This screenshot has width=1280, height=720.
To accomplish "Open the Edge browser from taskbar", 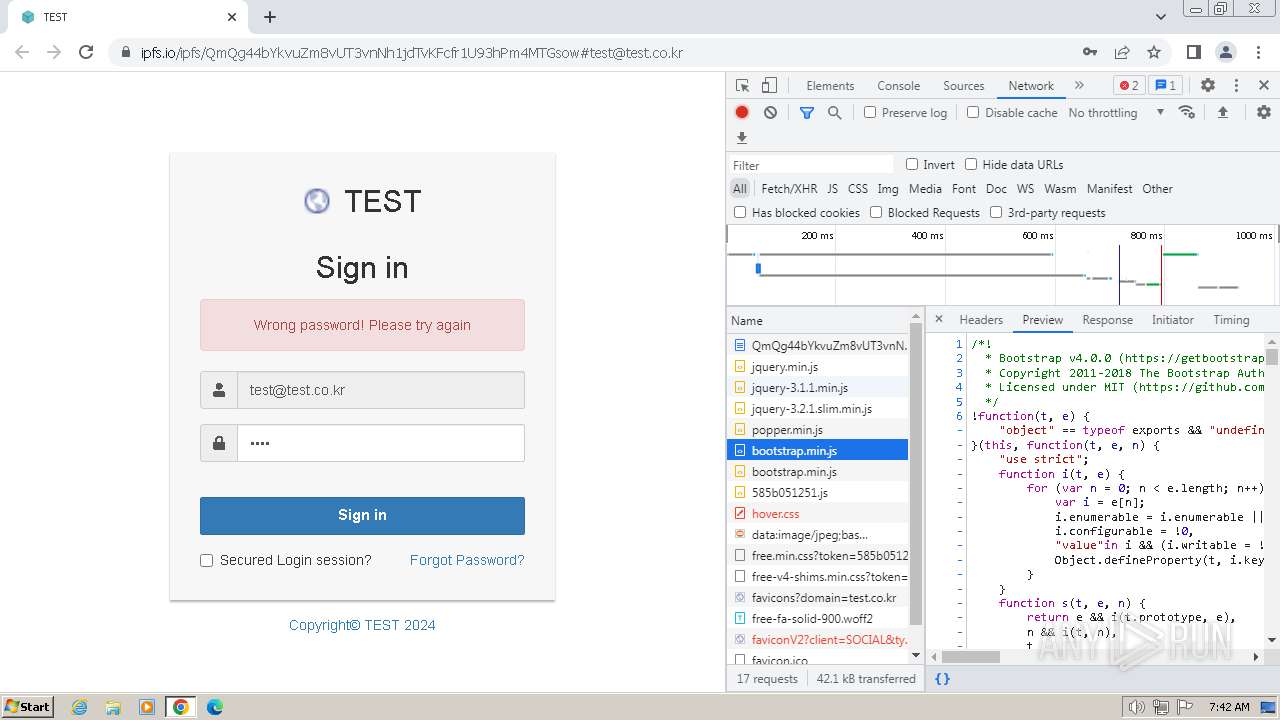I will click(x=214, y=707).
